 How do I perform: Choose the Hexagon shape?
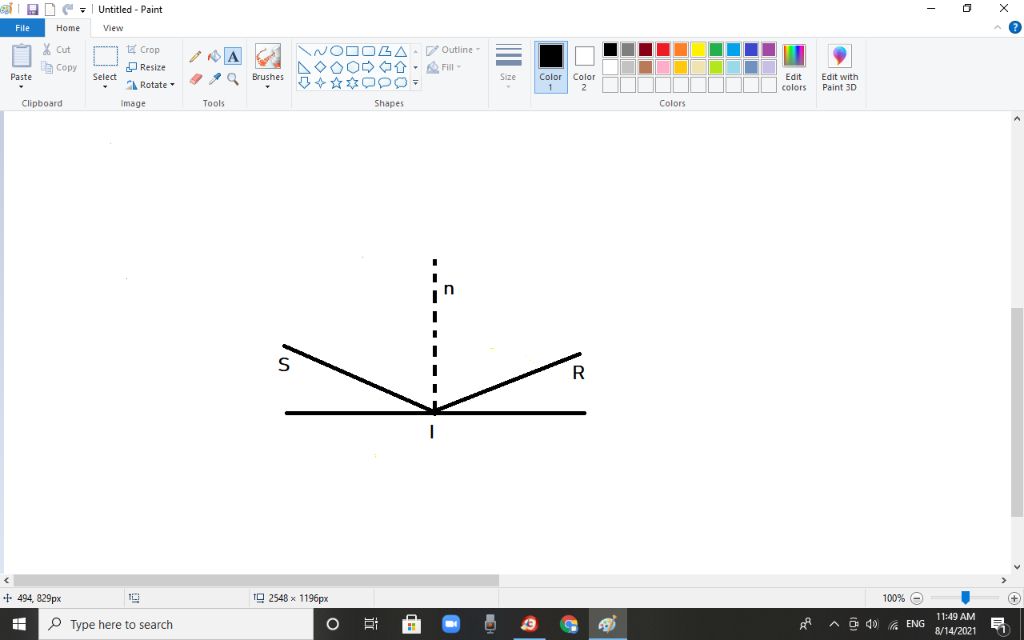352,67
